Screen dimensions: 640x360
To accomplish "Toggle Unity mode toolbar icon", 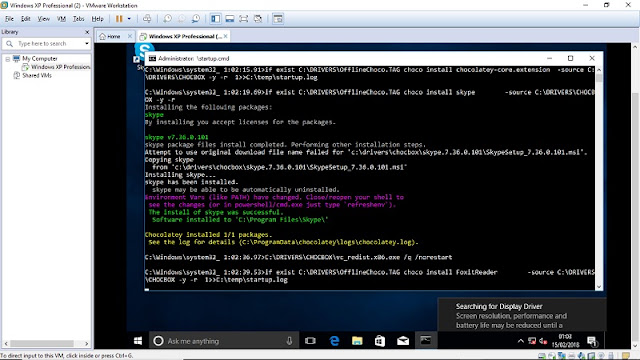I will (258, 19).
